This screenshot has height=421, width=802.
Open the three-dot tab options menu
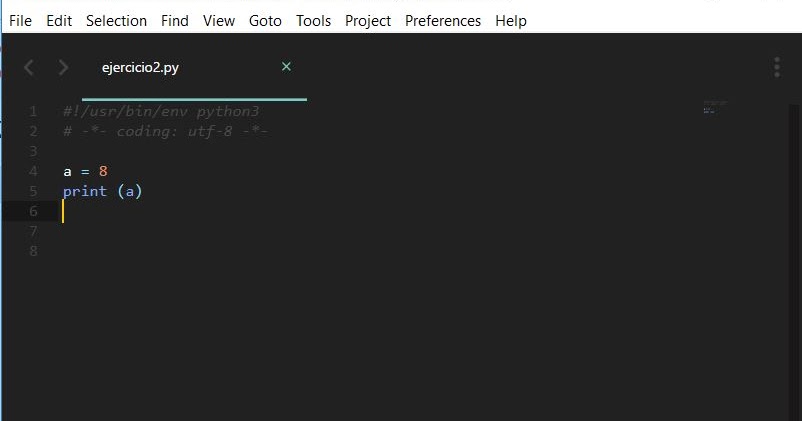(x=777, y=67)
